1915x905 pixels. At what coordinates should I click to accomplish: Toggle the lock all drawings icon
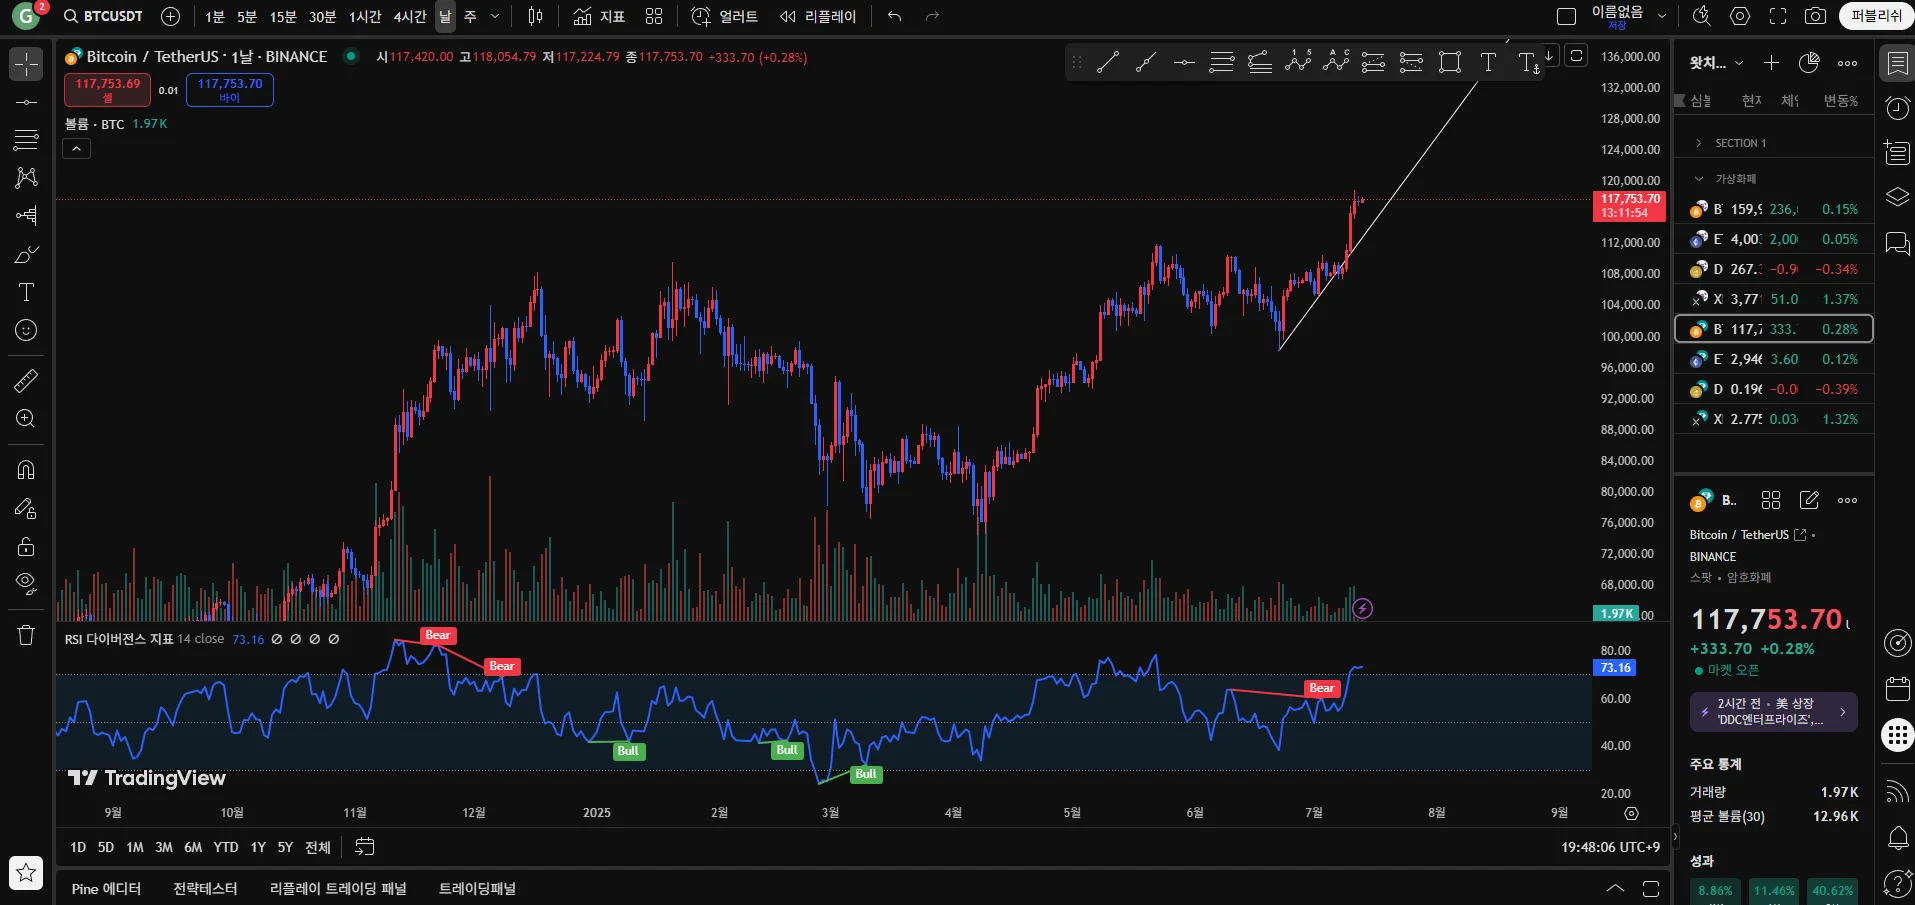click(x=26, y=546)
